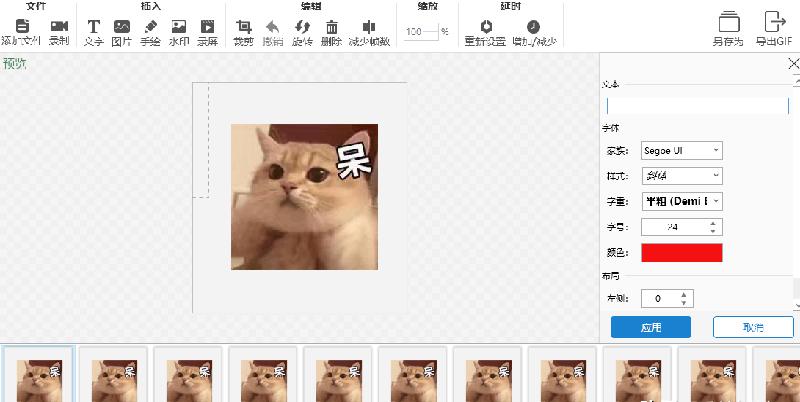Click the 导出GIF (Export GIF) icon
The image size is (800, 402).
coord(773,22)
